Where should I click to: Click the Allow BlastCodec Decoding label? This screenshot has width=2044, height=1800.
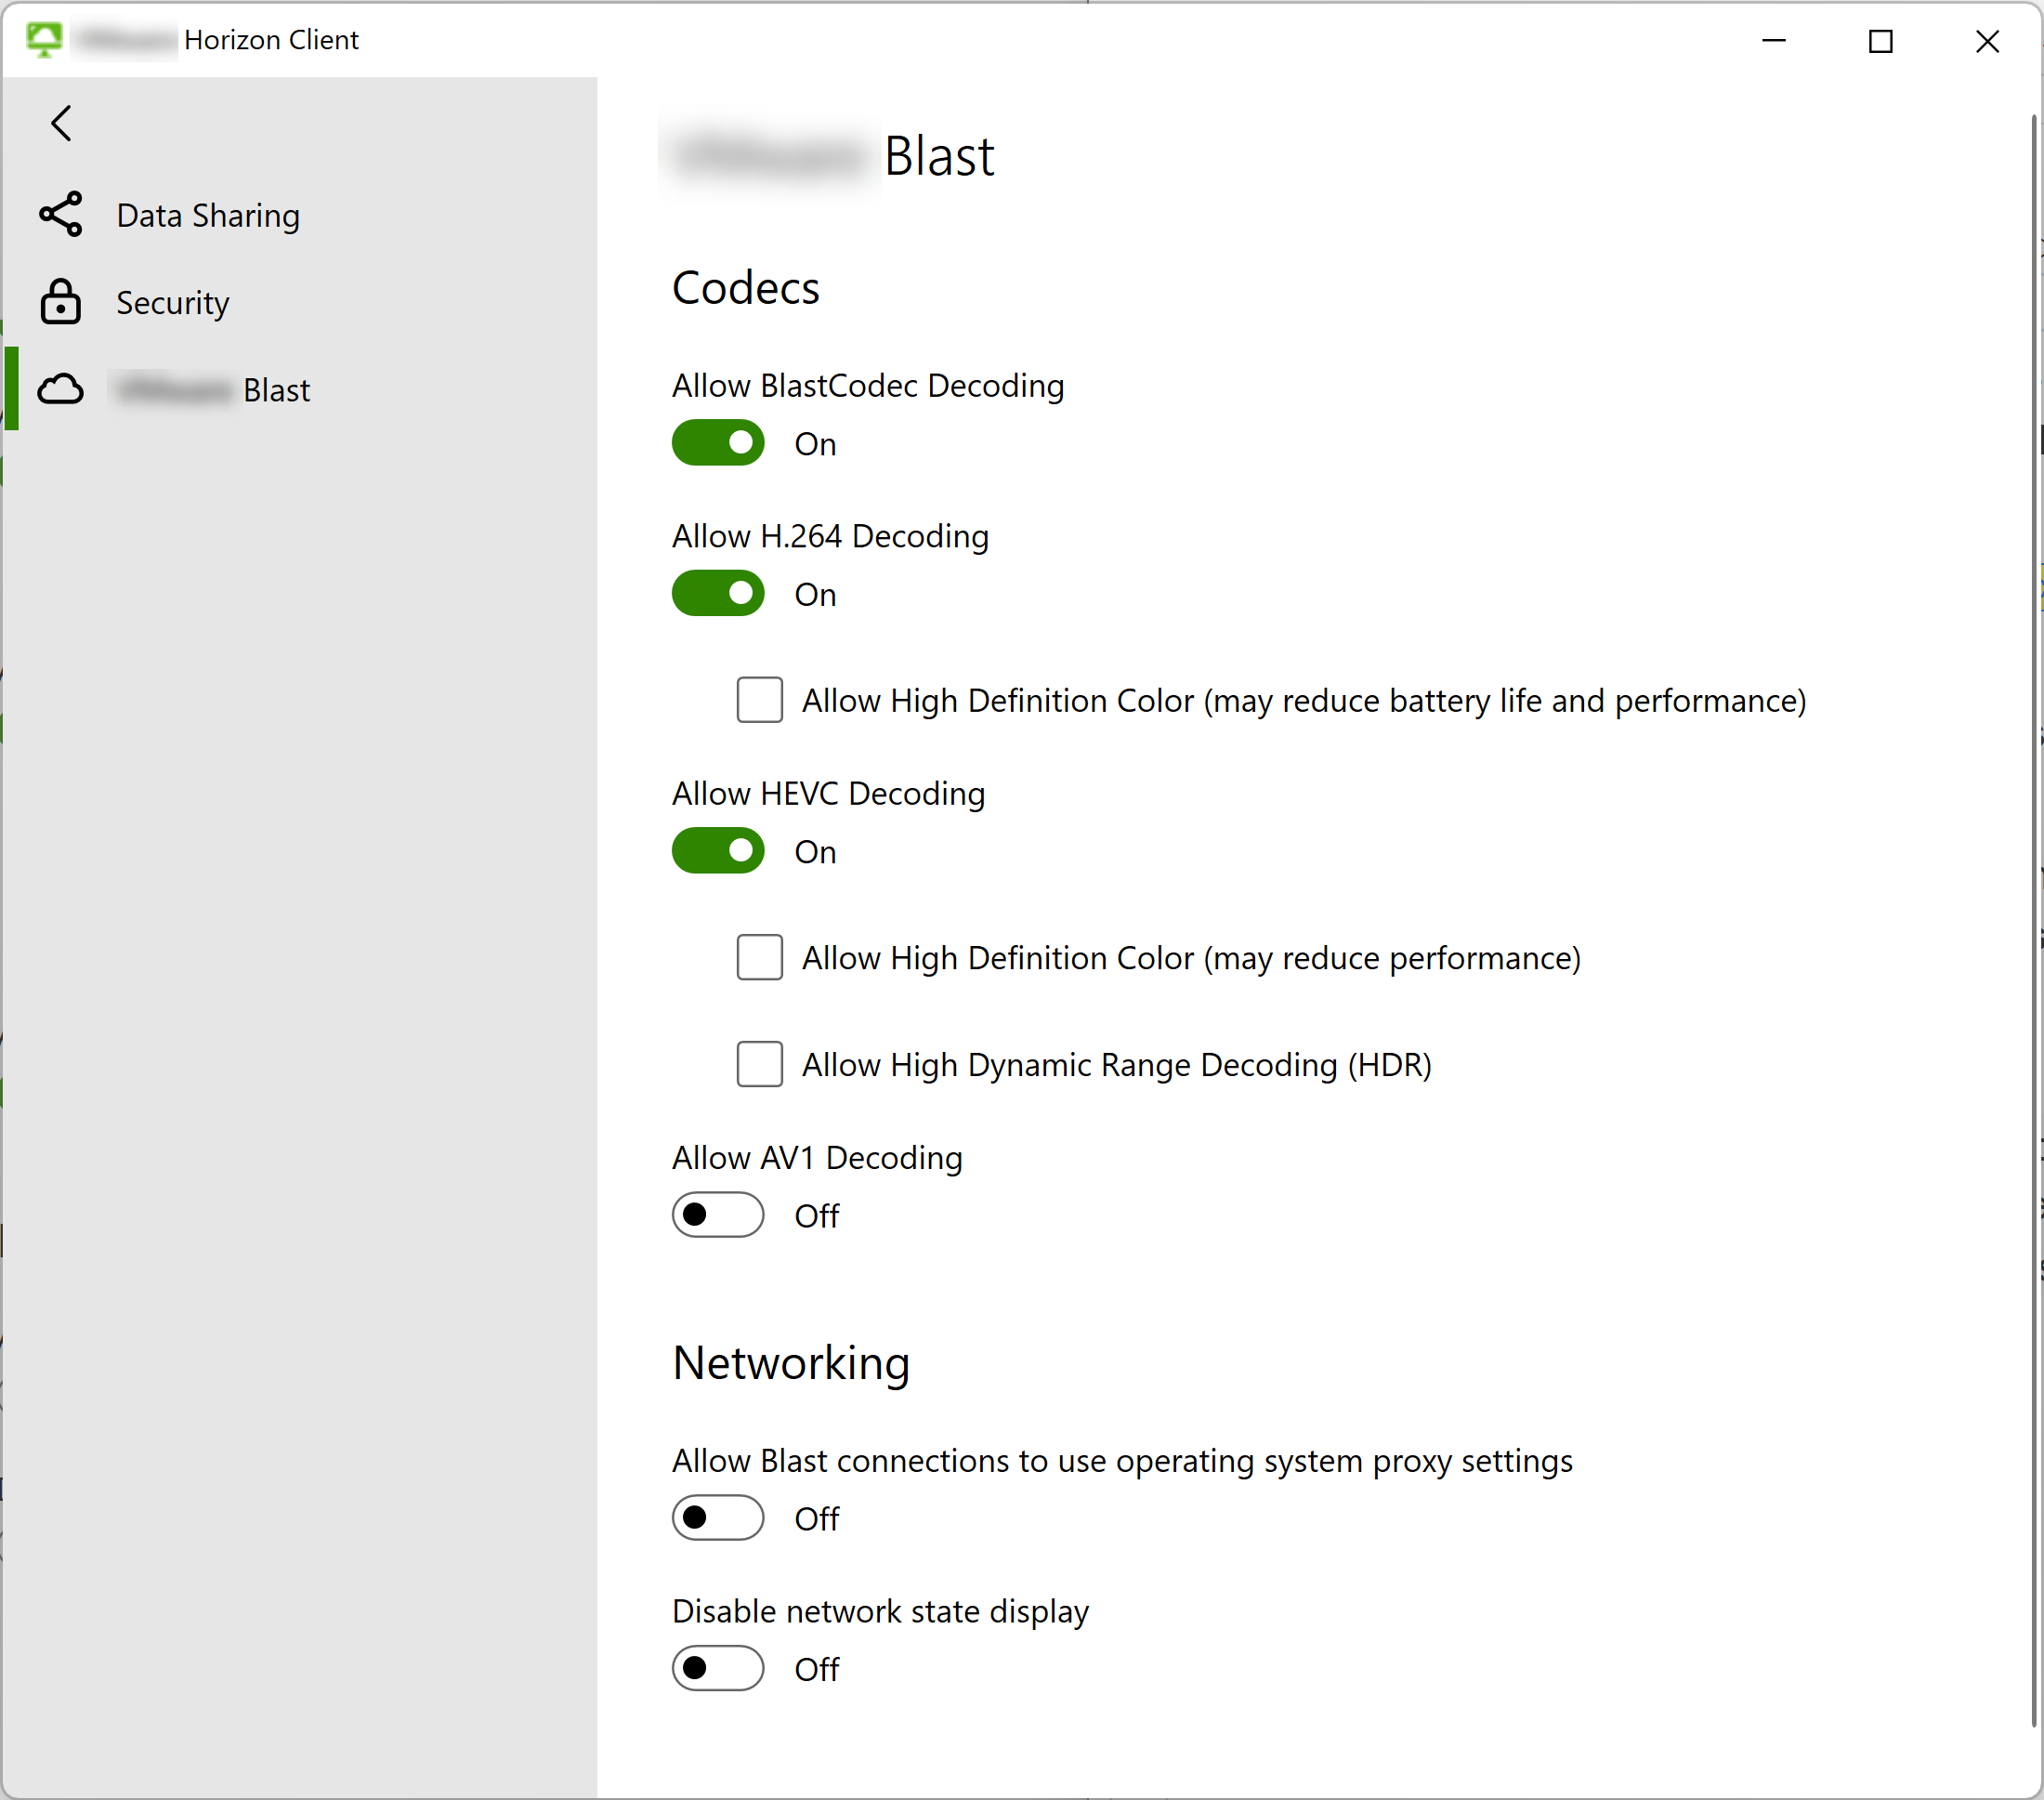pyautogui.click(x=868, y=386)
